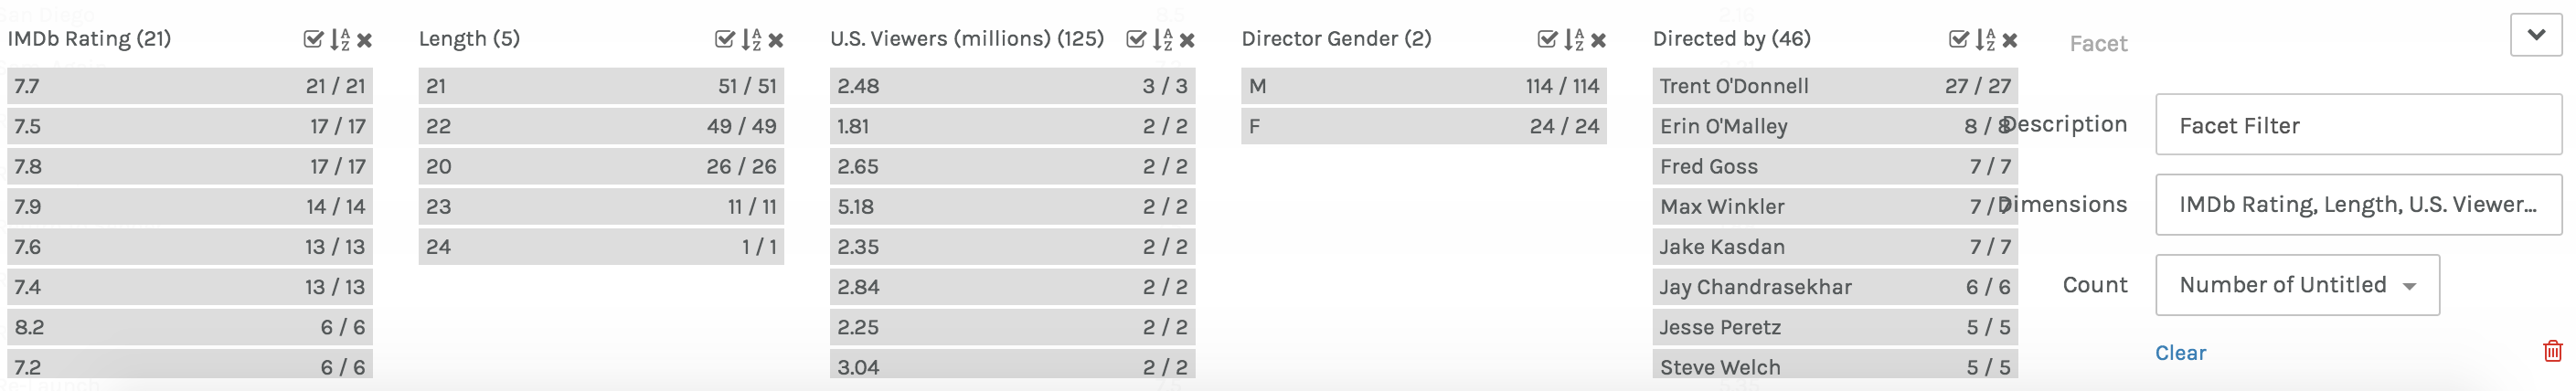Toggle select-all checkbox for Director Gender

pos(1547,40)
